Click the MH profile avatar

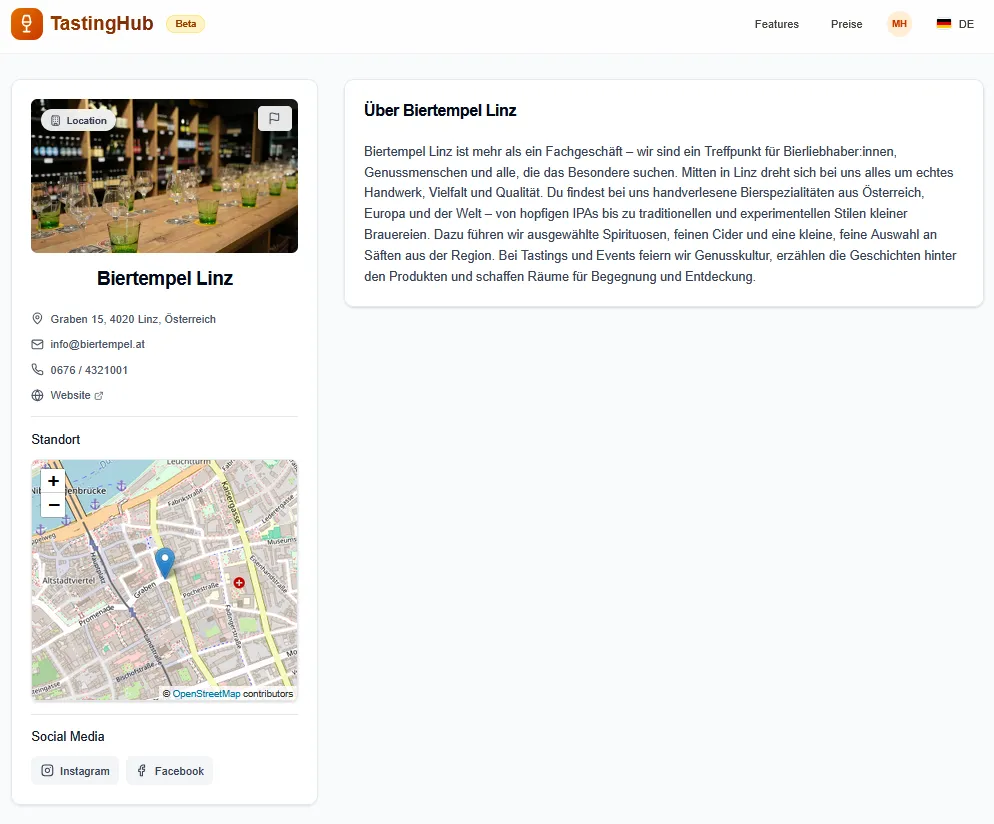(x=899, y=23)
